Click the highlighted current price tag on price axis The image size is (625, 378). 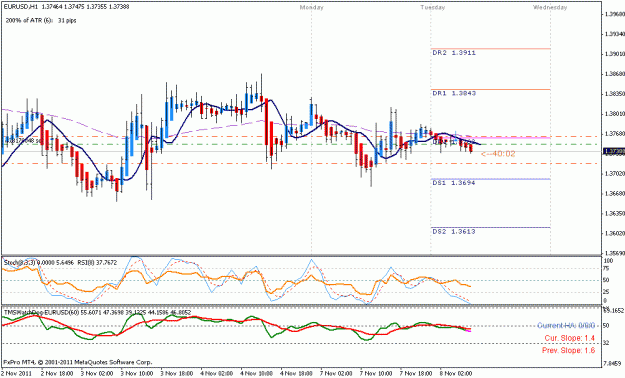coord(614,152)
